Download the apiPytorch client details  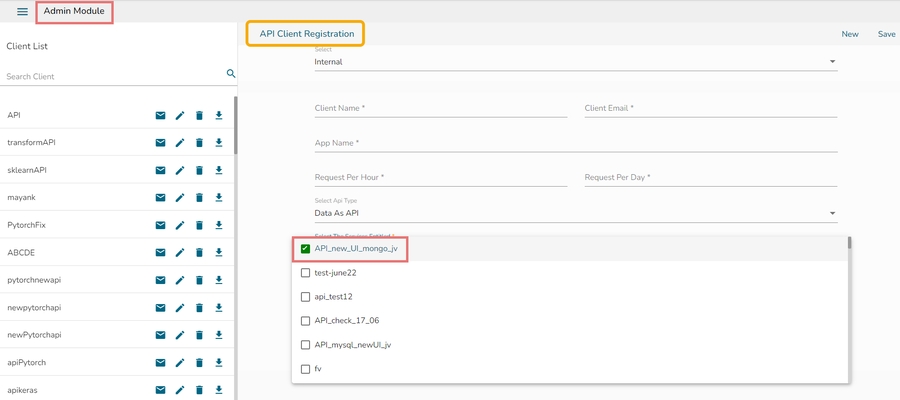(x=219, y=362)
